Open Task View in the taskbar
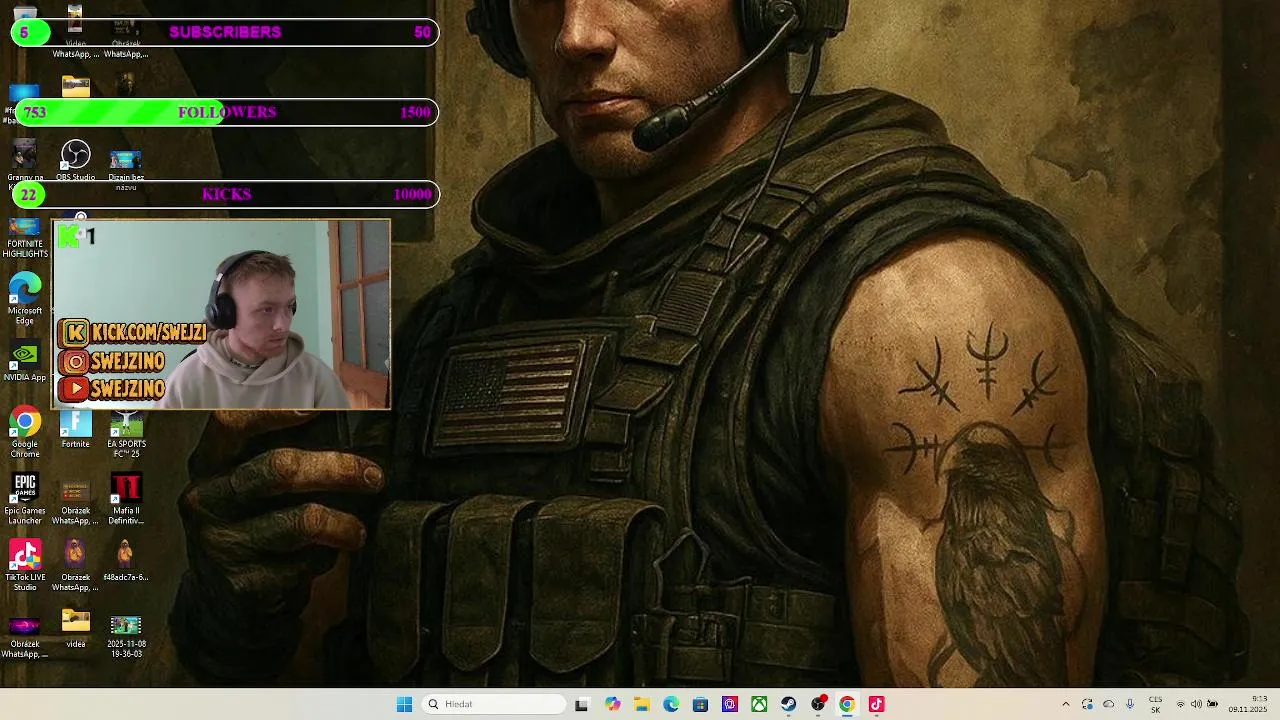 click(581, 704)
